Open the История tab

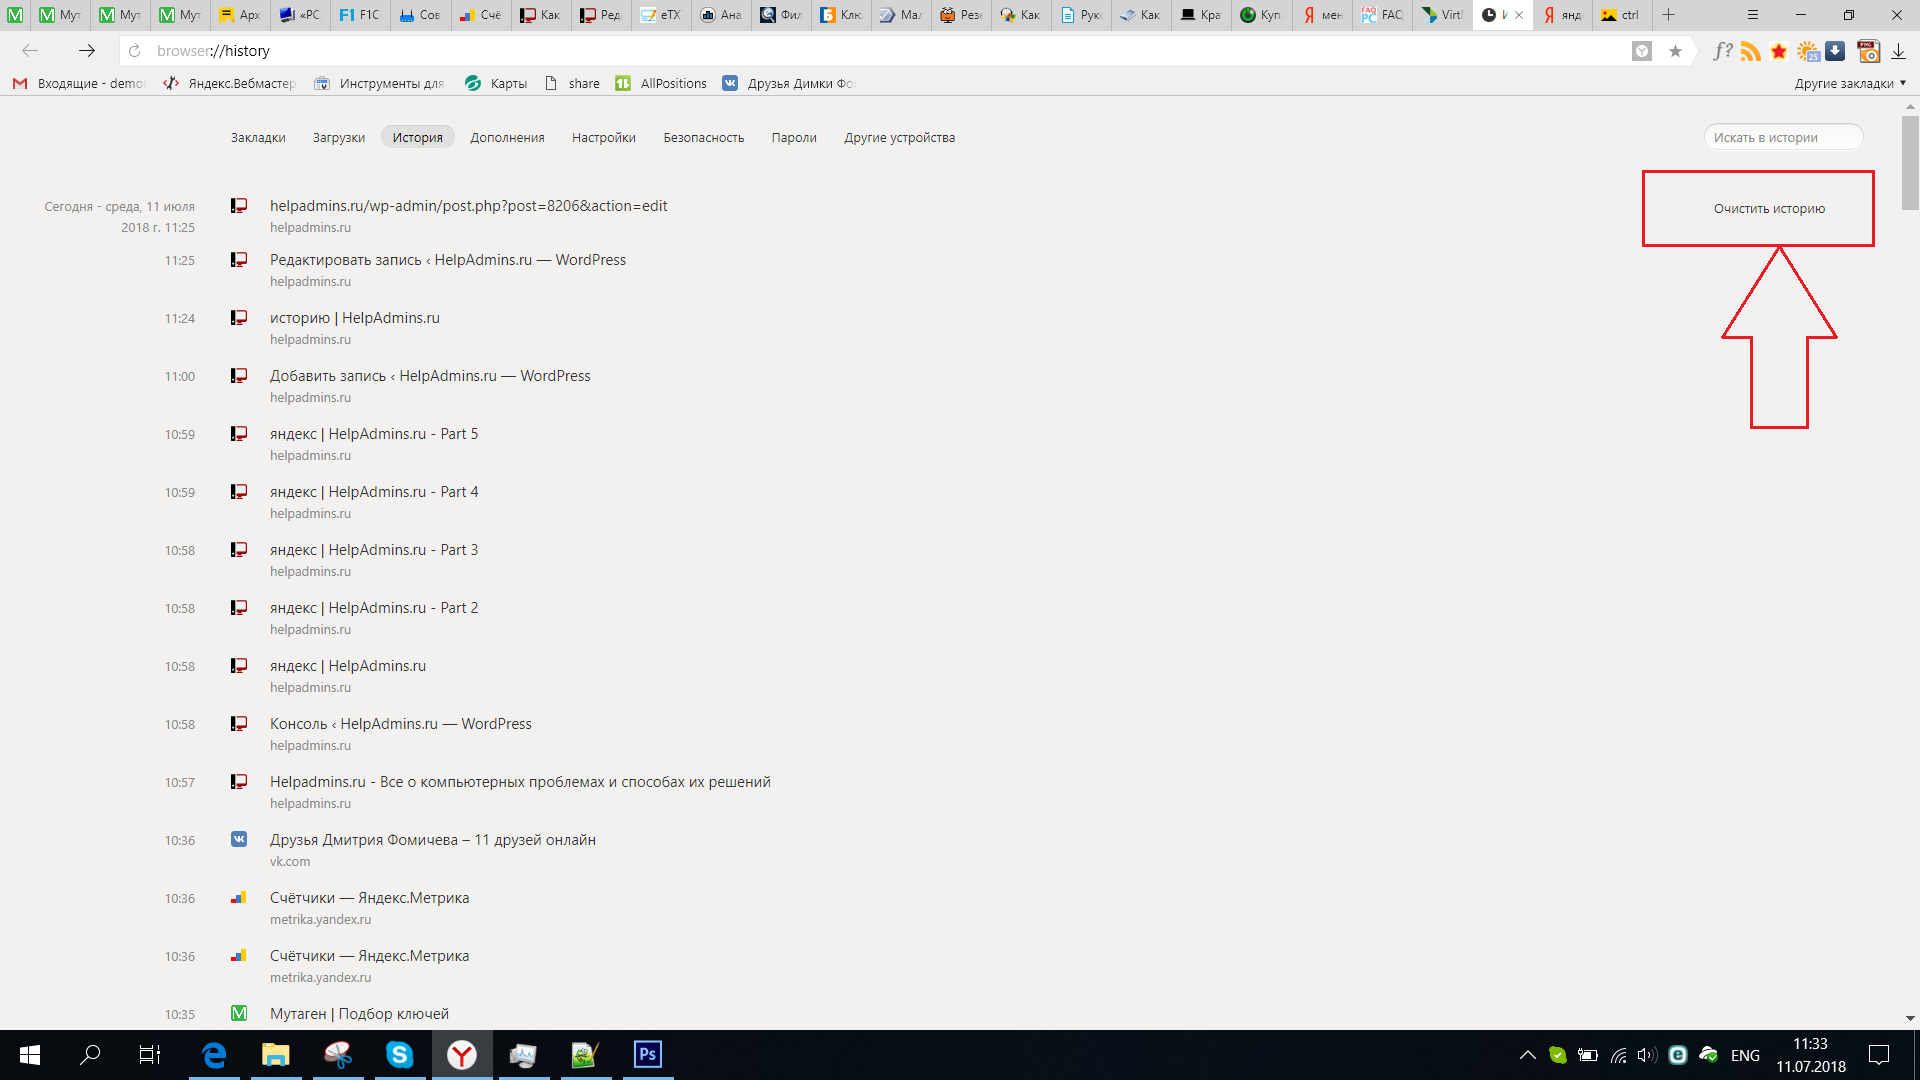pos(417,136)
